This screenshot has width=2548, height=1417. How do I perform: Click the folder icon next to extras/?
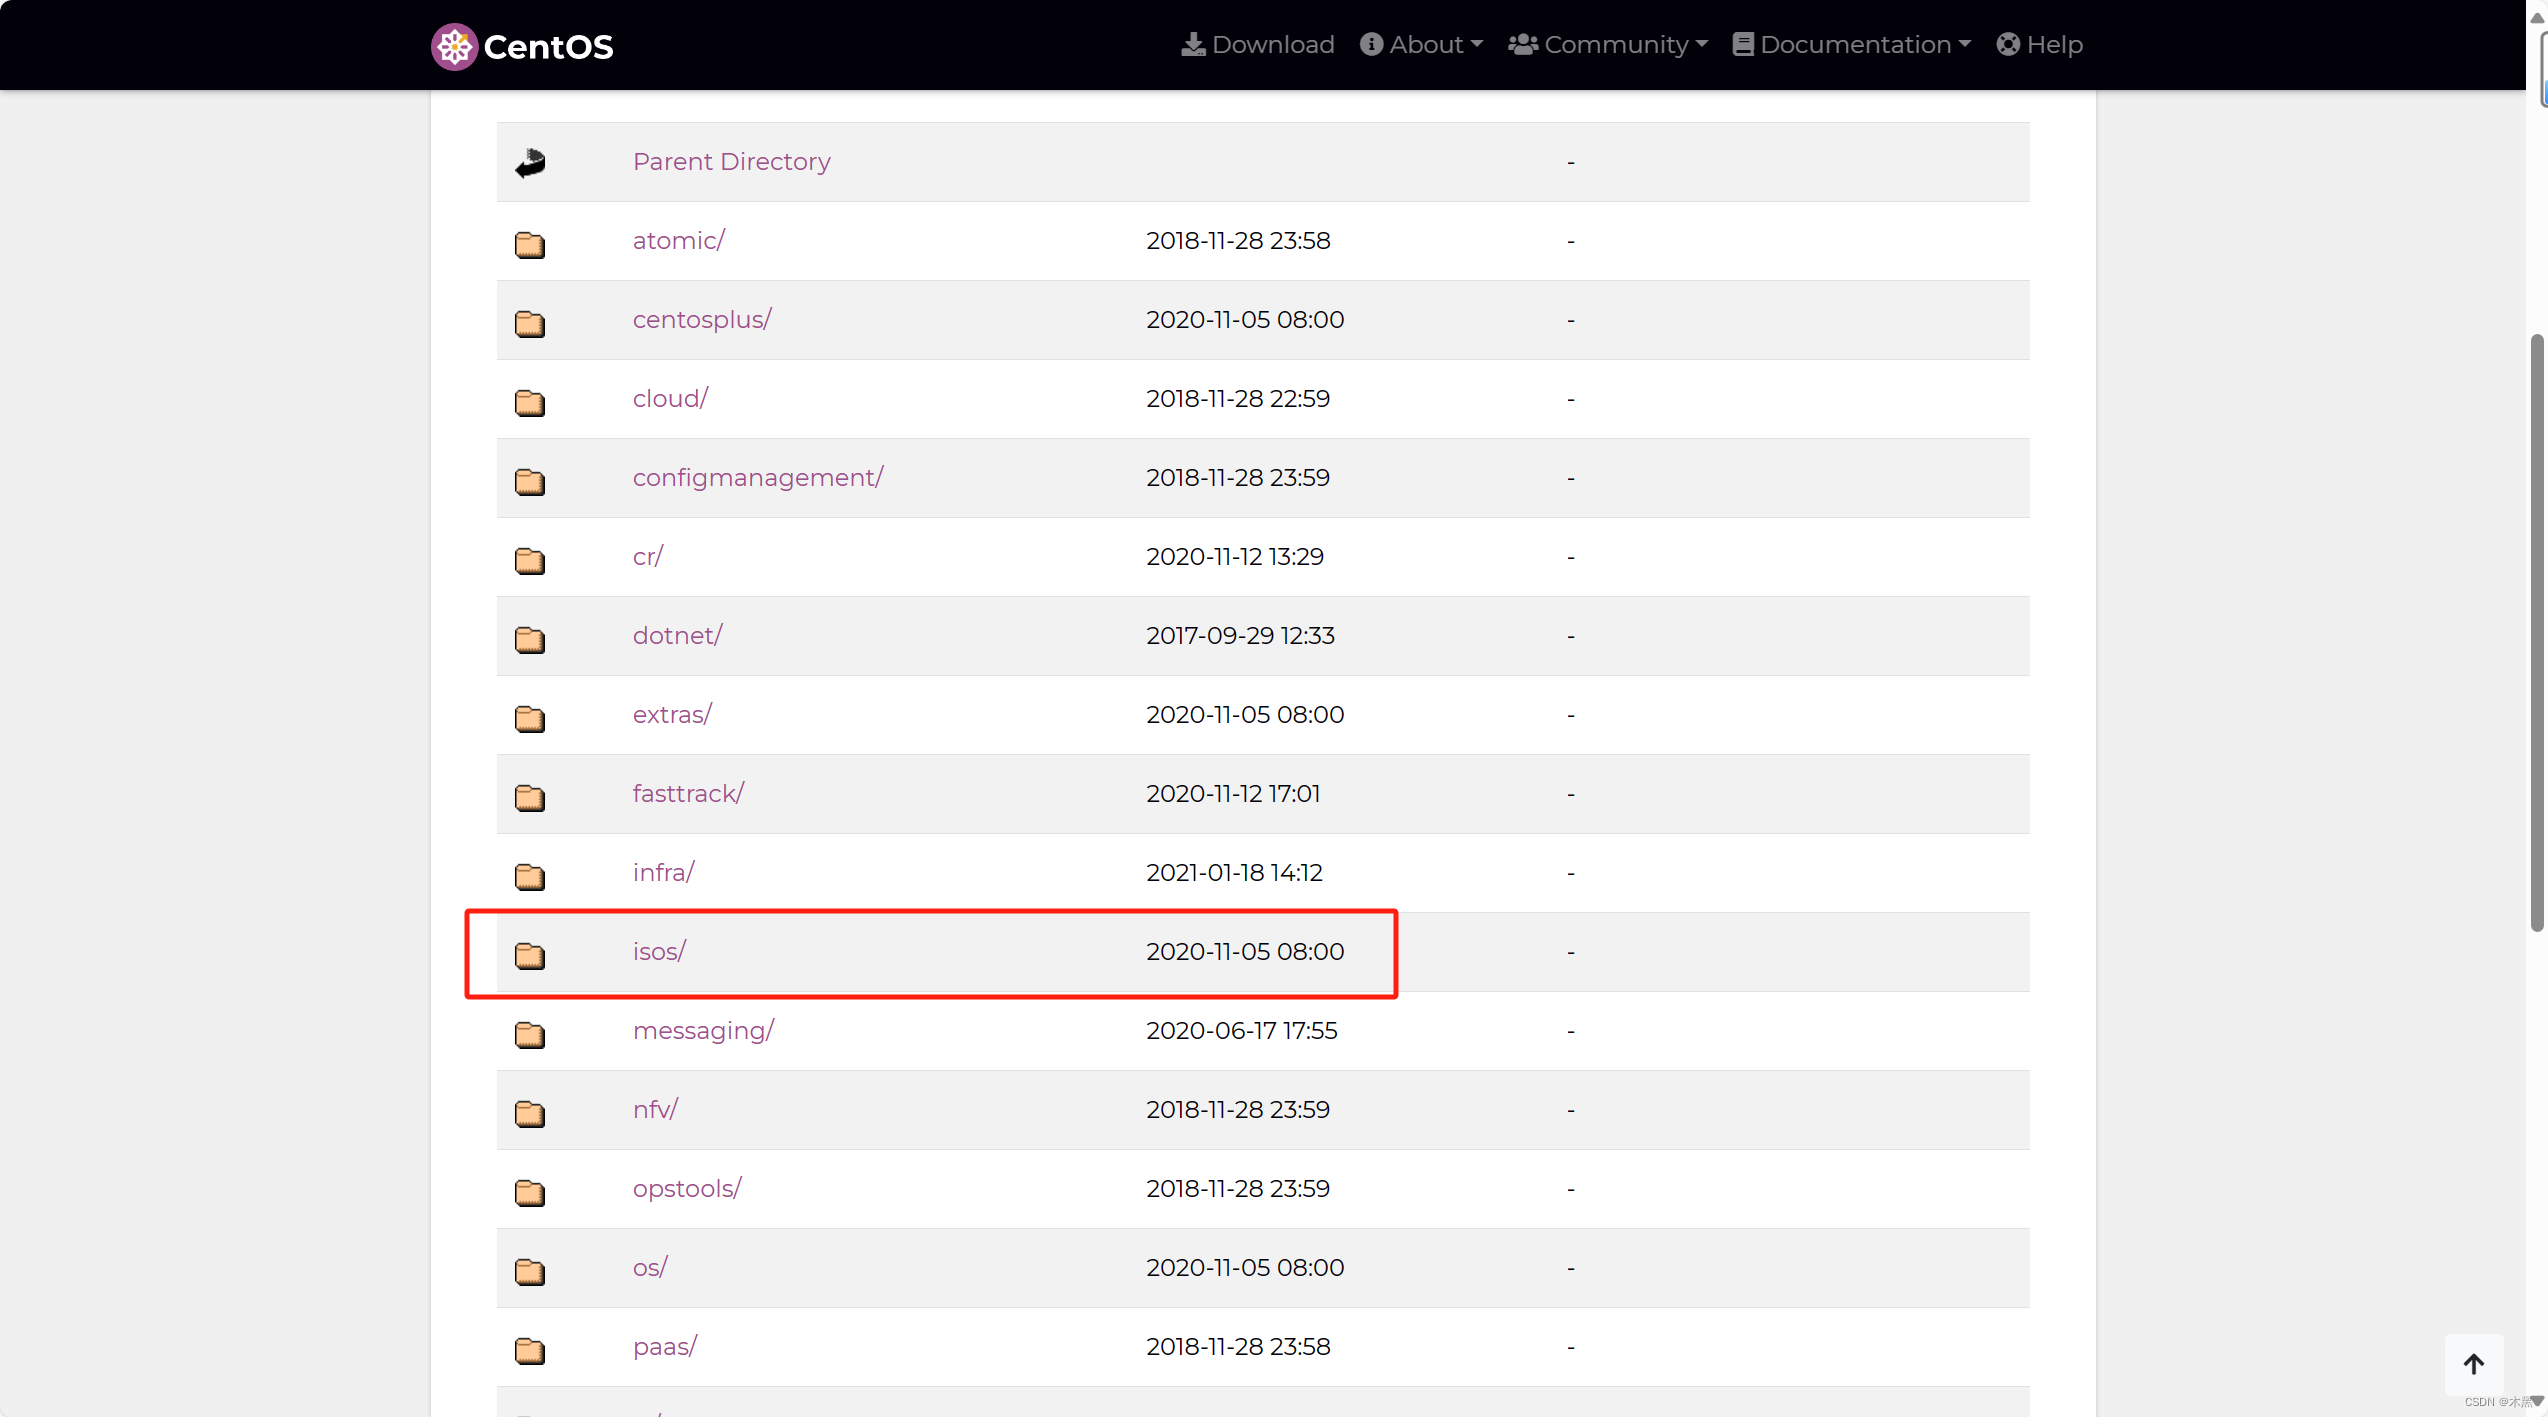tap(530, 717)
